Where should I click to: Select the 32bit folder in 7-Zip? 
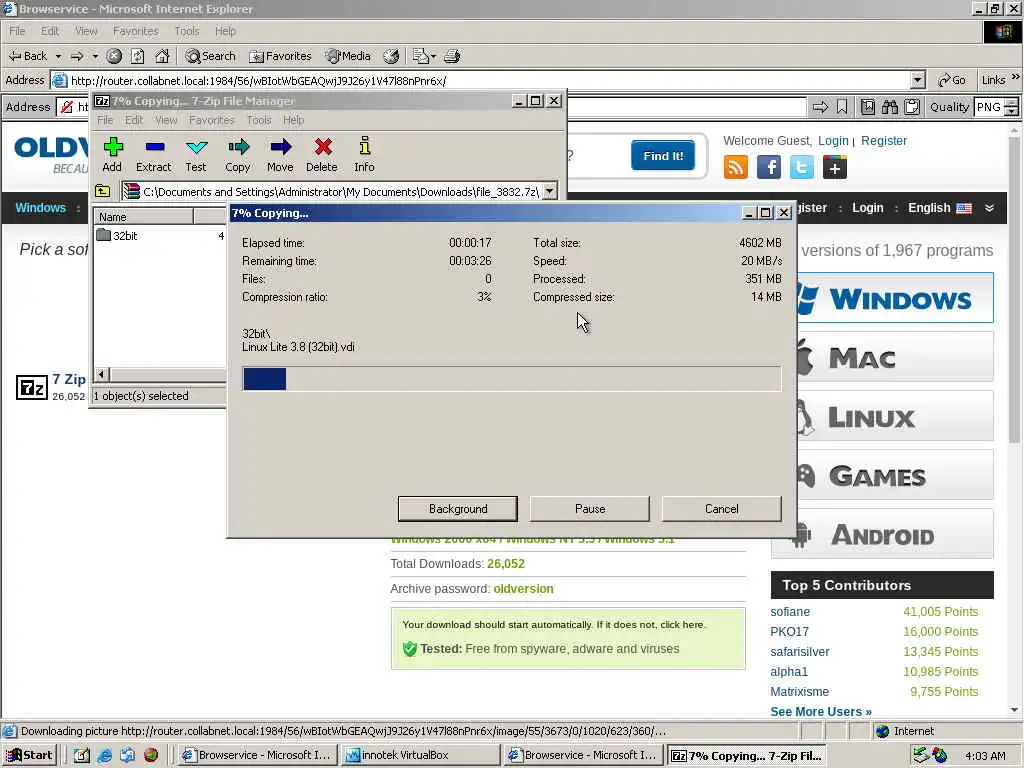coord(118,236)
